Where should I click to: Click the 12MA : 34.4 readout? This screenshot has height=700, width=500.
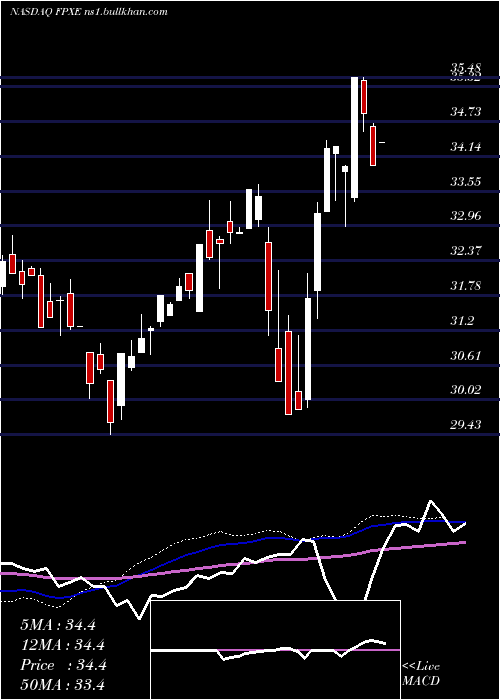62,645
